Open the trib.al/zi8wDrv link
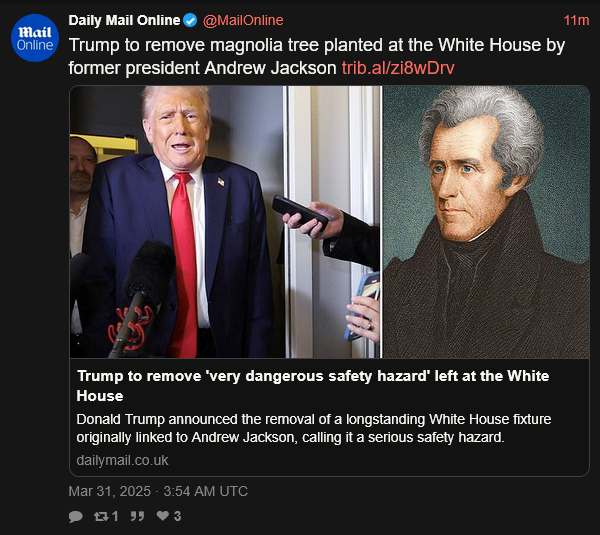The width and height of the screenshot is (600, 535). (x=398, y=68)
